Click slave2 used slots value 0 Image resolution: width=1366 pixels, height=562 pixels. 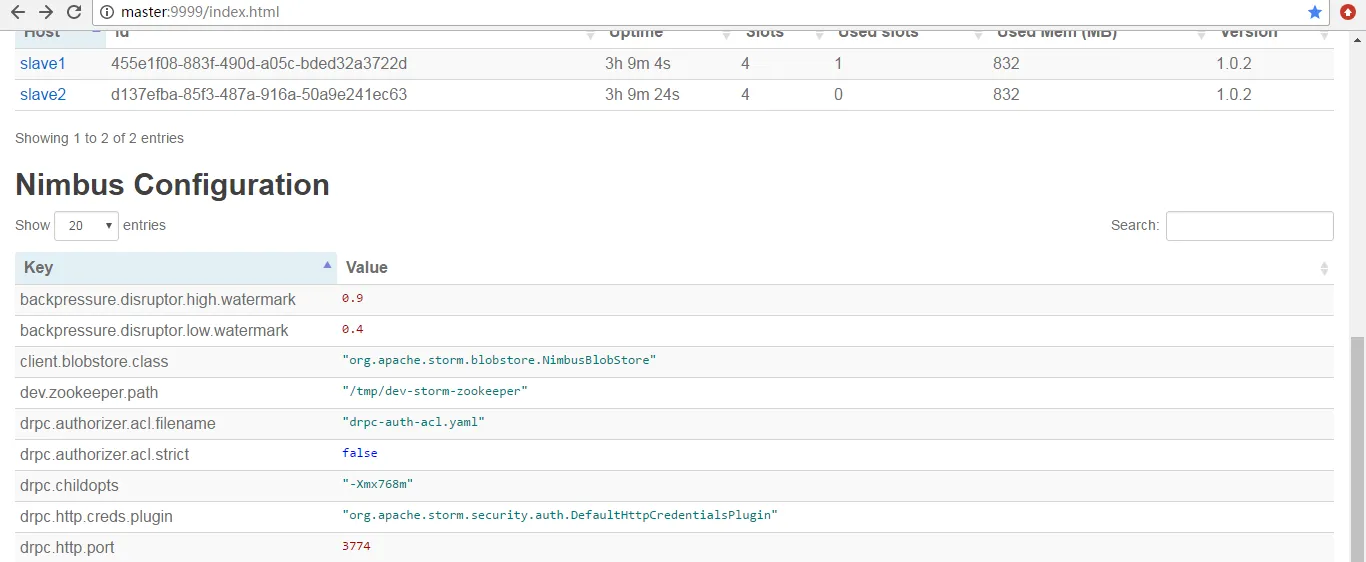click(838, 95)
